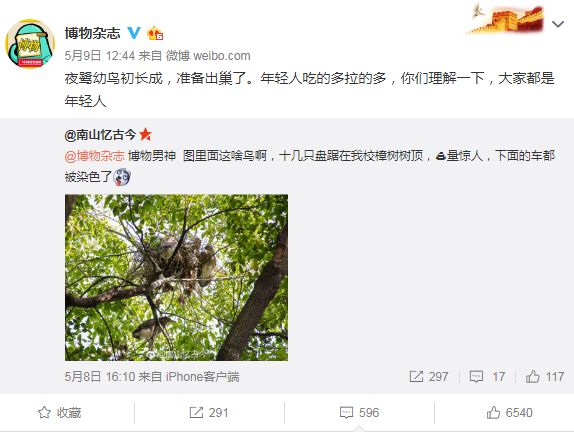Enlarge the night heron nest photo
Image resolution: width=574 pixels, height=432 pixels.
tap(176, 278)
